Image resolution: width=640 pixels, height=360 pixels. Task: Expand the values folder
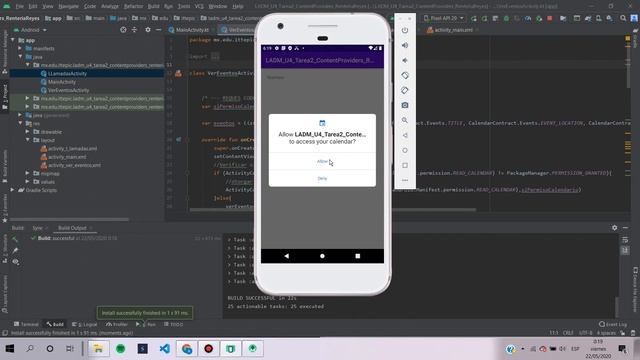coord(27,182)
